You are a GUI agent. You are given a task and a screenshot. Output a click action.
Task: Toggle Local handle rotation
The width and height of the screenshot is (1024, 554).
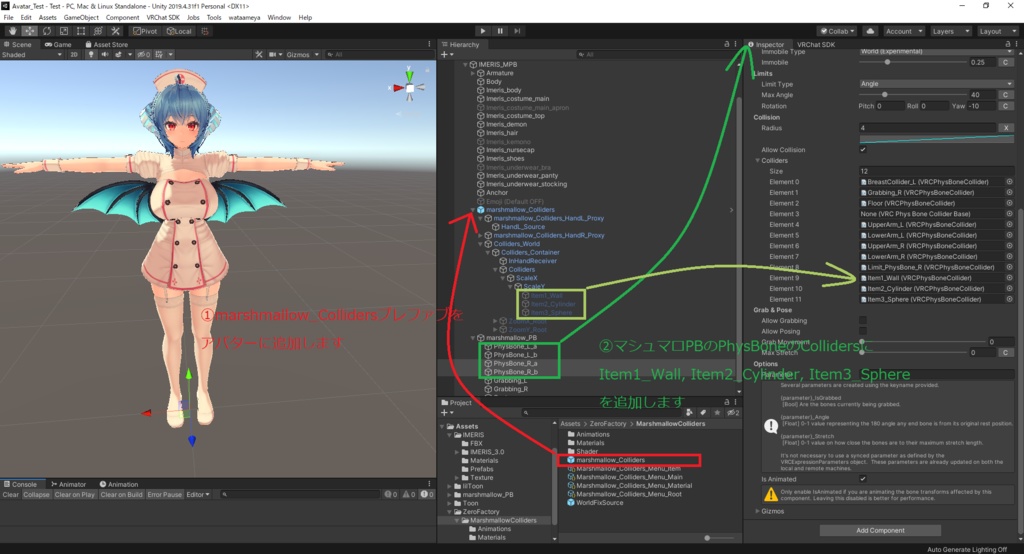179,31
